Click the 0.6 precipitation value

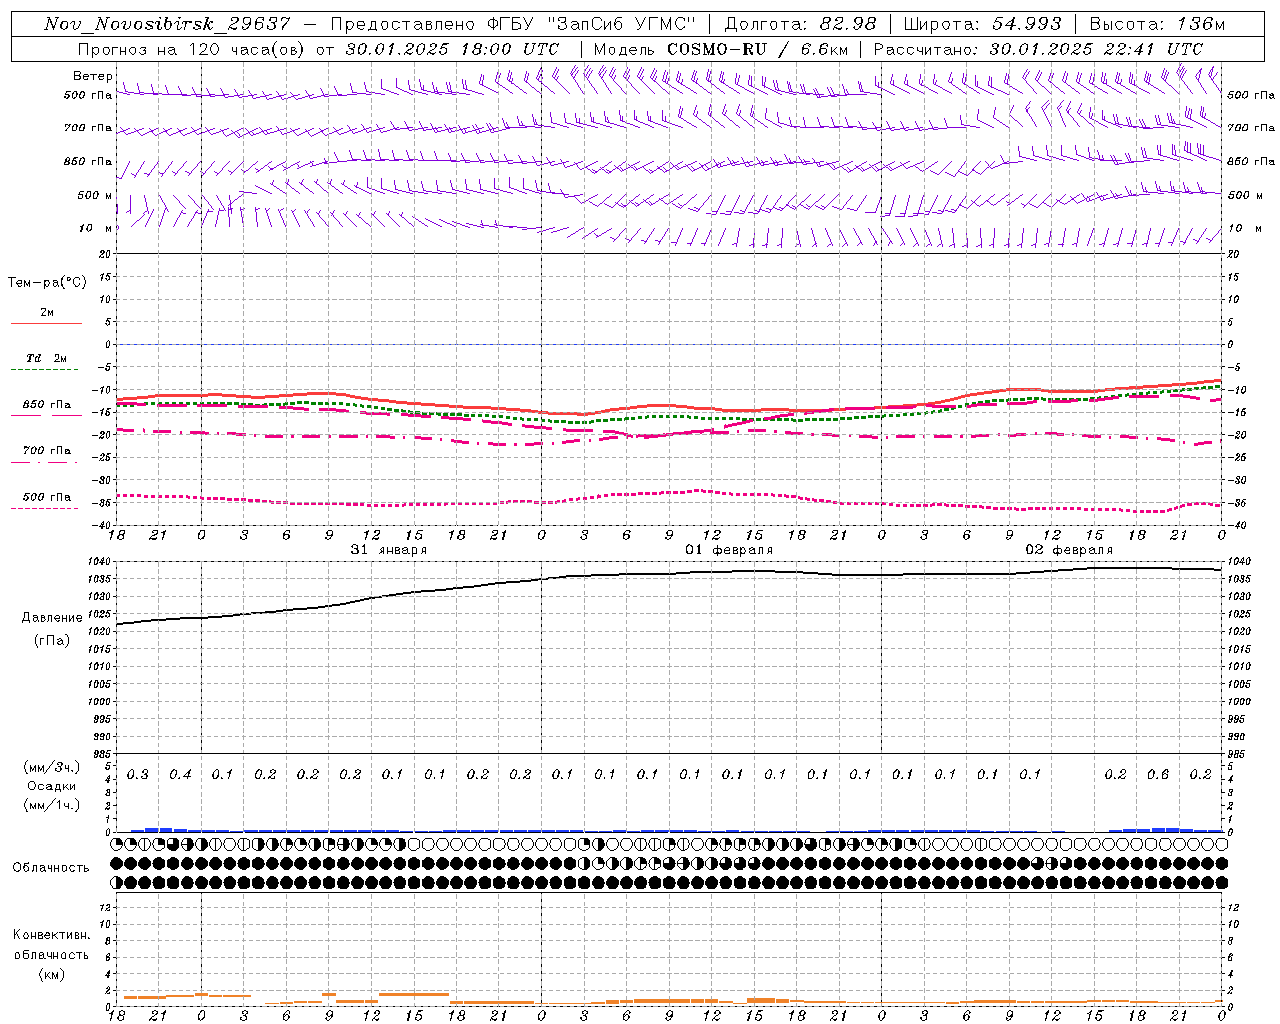click(x=1158, y=775)
